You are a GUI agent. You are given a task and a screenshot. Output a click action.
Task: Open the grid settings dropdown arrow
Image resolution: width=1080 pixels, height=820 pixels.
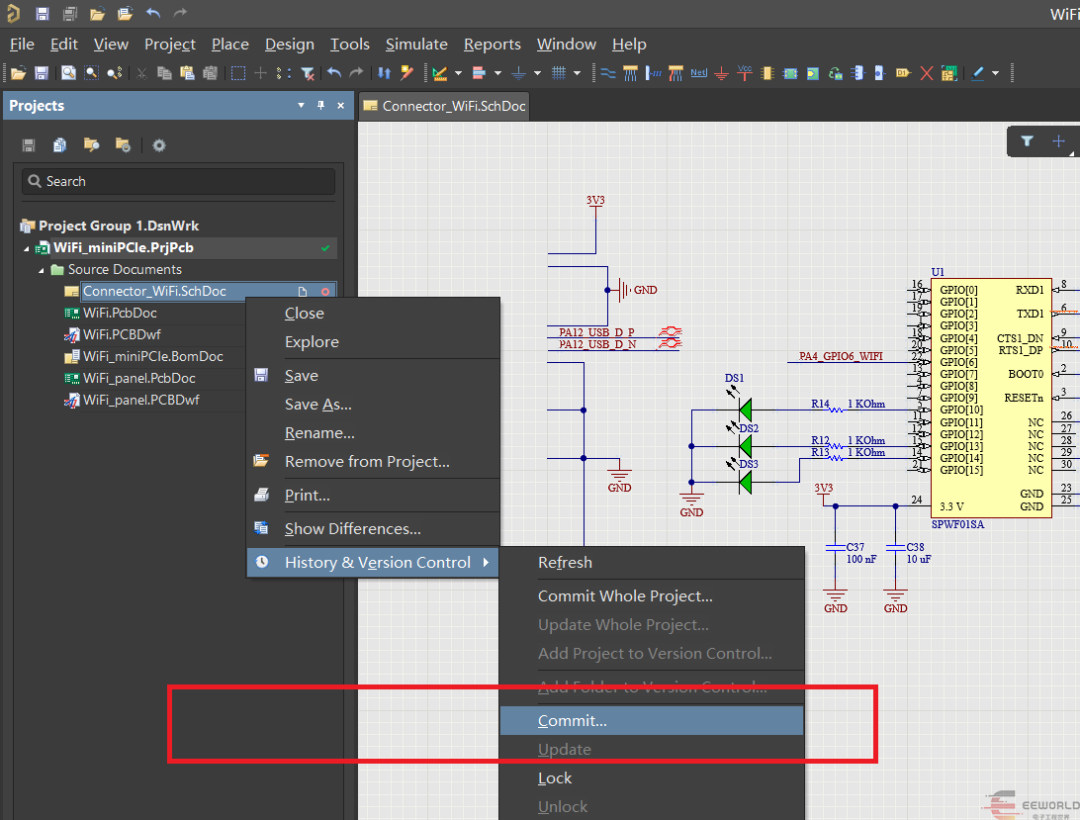577,73
